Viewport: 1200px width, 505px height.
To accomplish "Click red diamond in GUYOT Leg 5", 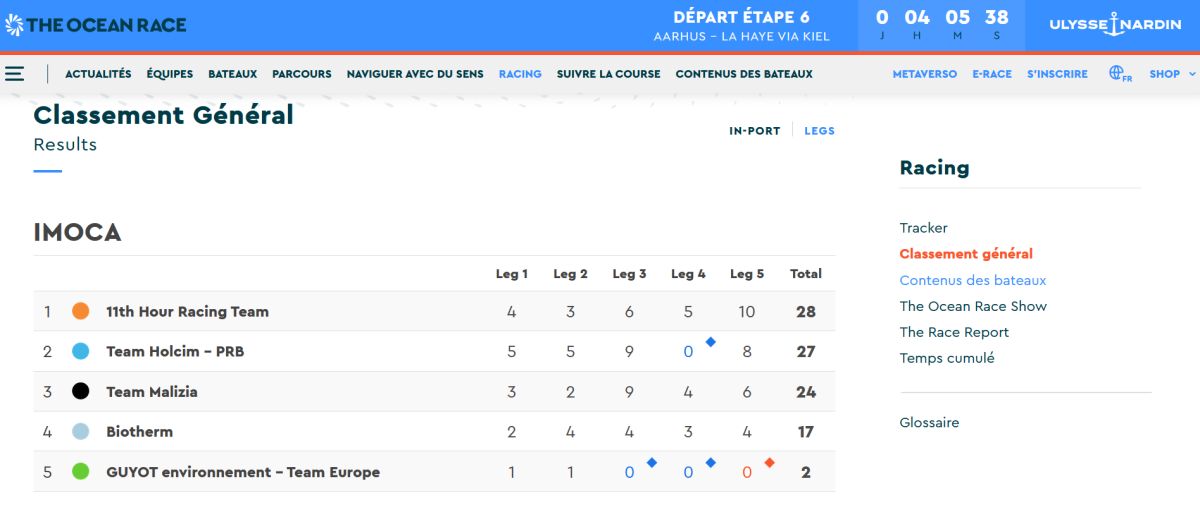I will [769, 462].
